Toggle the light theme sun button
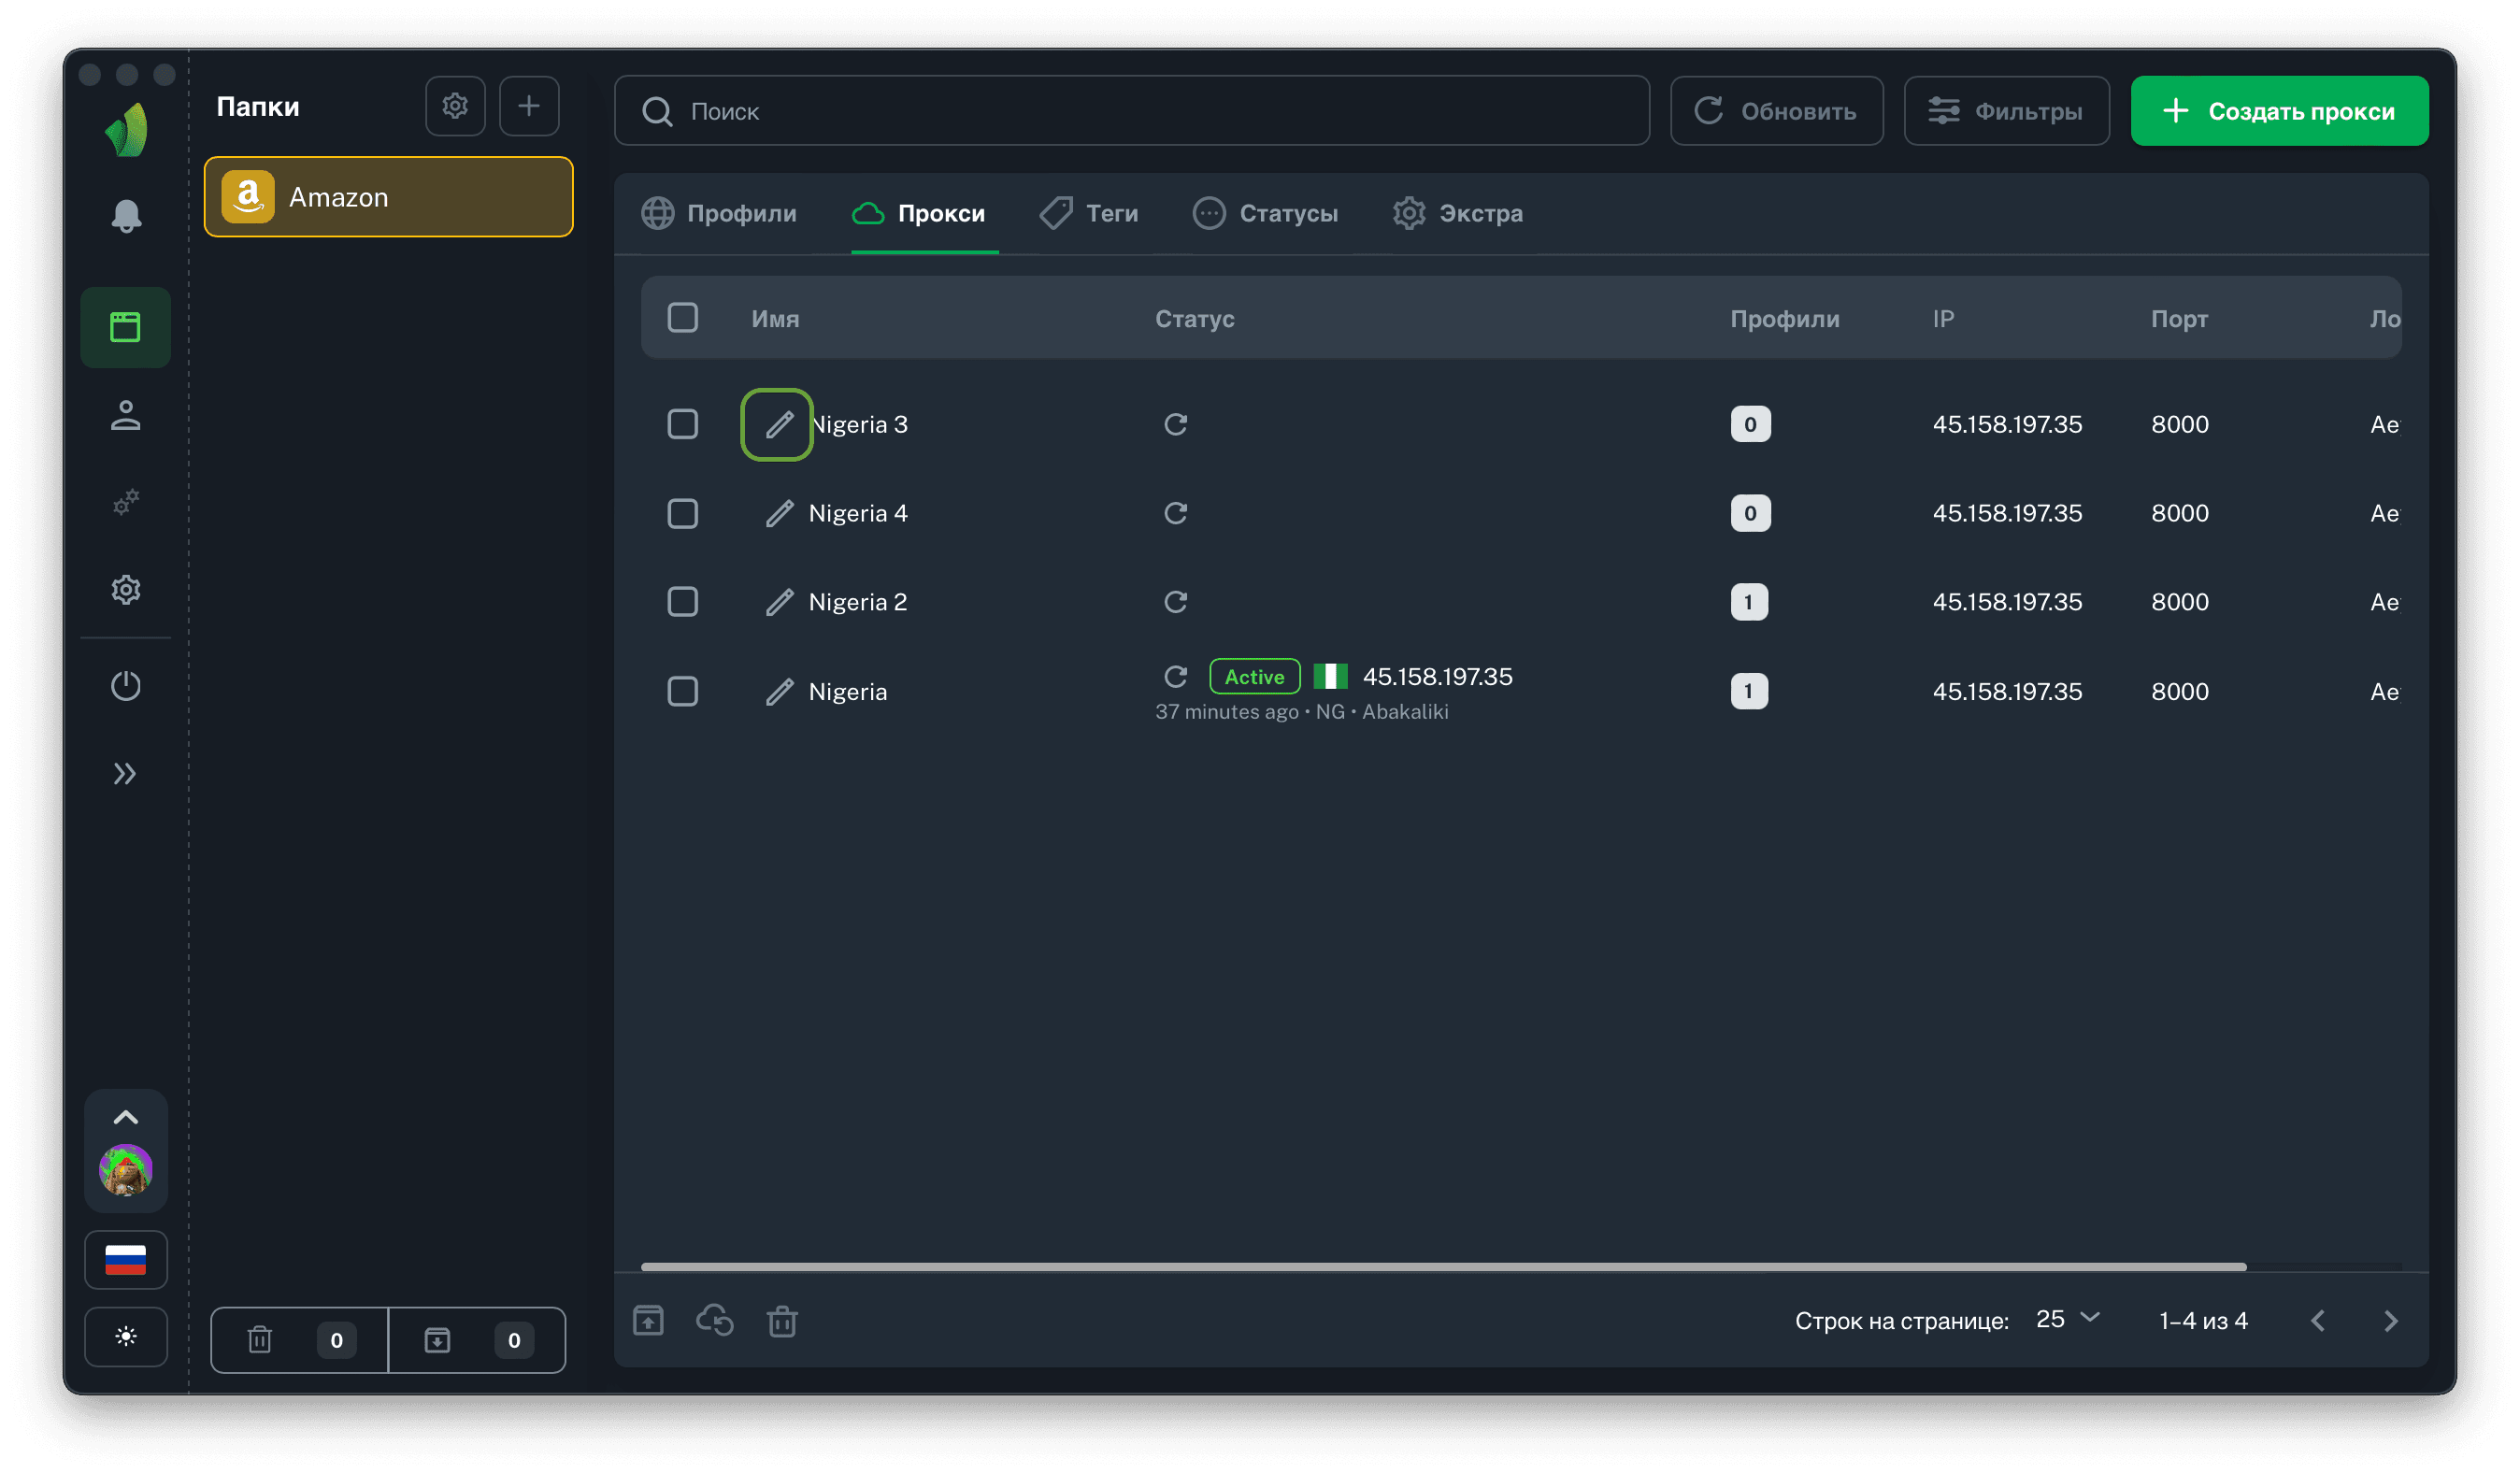This screenshot has height=1473, width=2520. point(126,1337)
